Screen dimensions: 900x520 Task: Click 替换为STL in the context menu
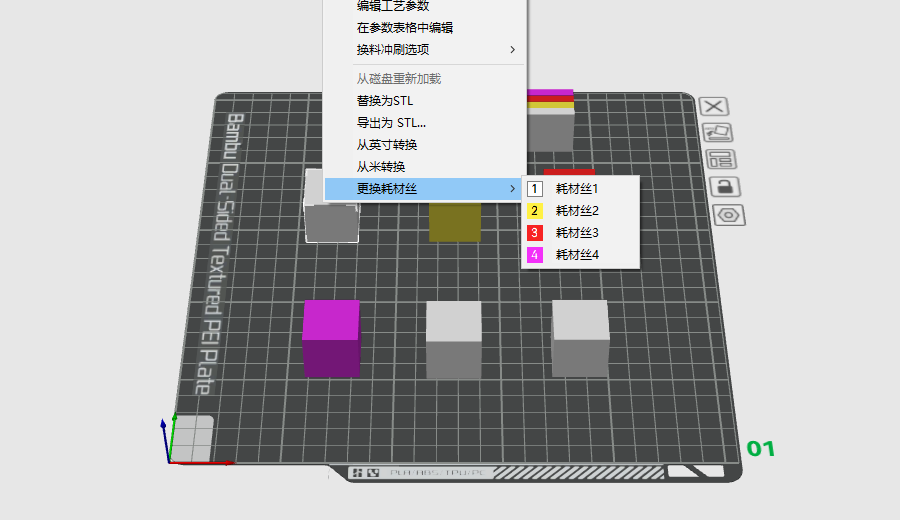pyautogui.click(x=385, y=101)
